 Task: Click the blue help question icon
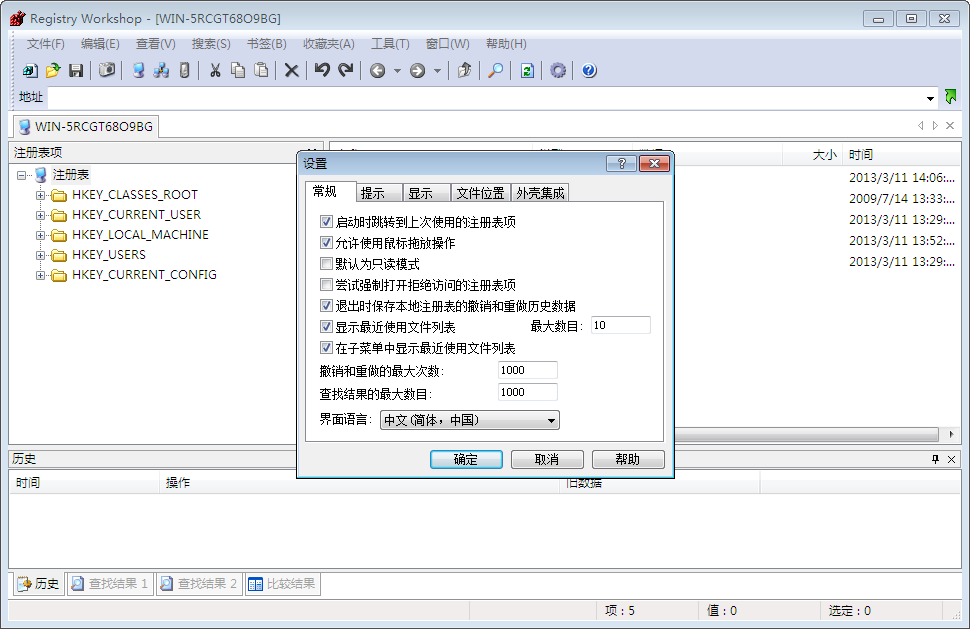pyautogui.click(x=589, y=71)
